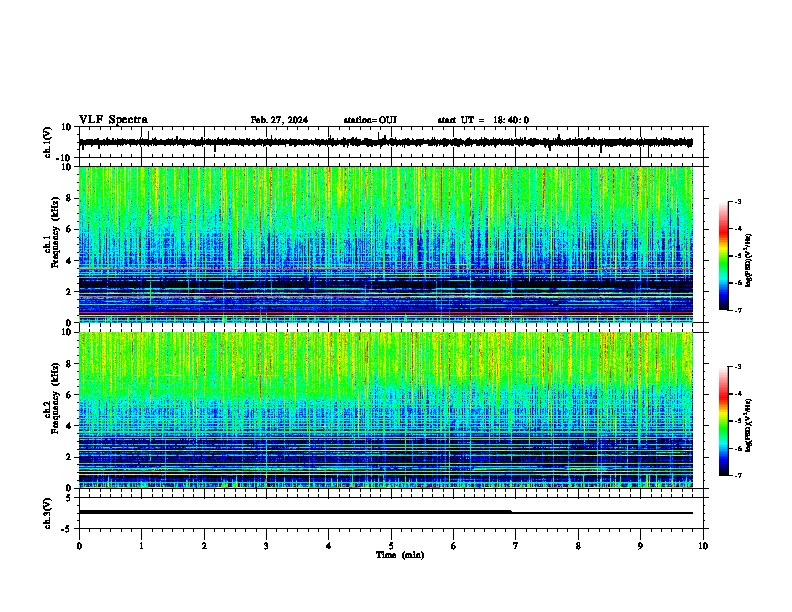The height and width of the screenshot is (612, 792).
Task: Click the ch.1 spectrogram color scale bar
Action: 724,256
